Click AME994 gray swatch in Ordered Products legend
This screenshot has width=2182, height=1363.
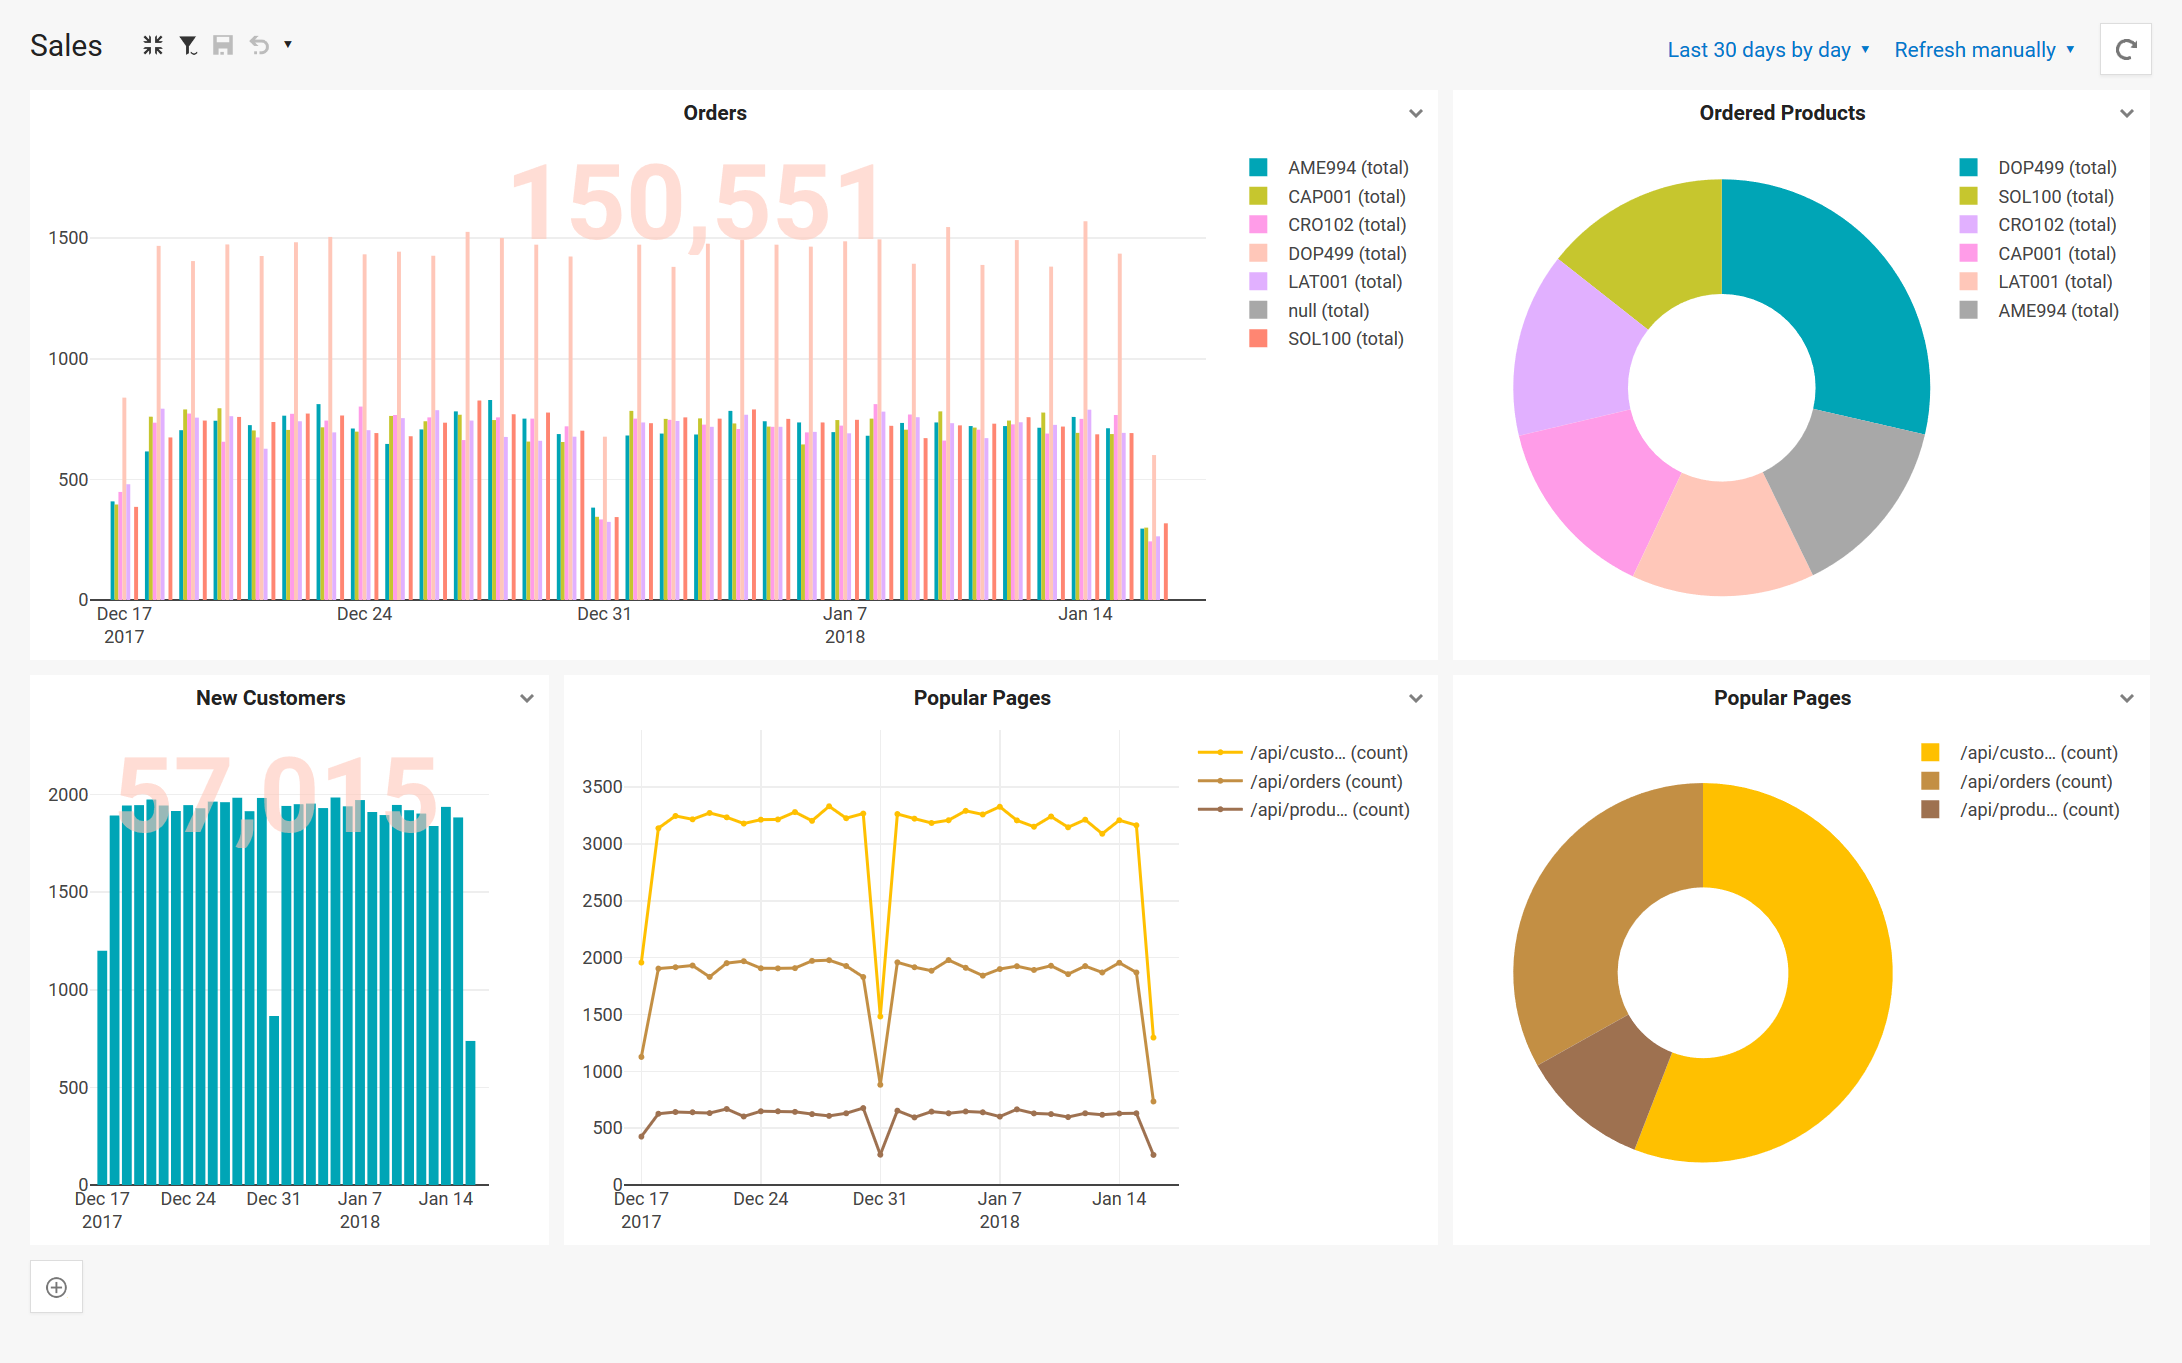coord(1968,311)
